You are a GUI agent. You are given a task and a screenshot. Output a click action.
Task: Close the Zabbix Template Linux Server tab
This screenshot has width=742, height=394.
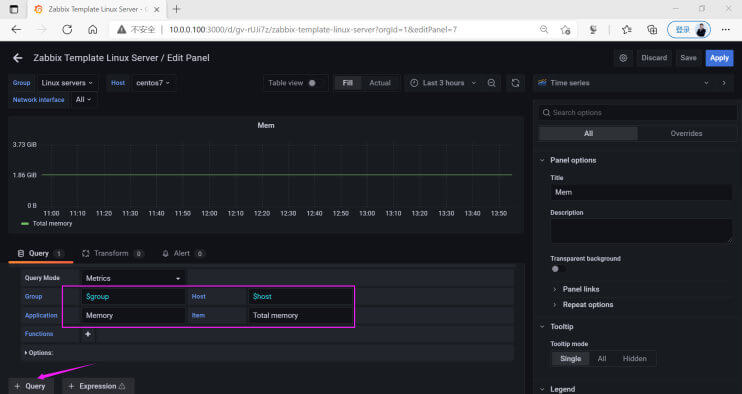tap(157, 9)
